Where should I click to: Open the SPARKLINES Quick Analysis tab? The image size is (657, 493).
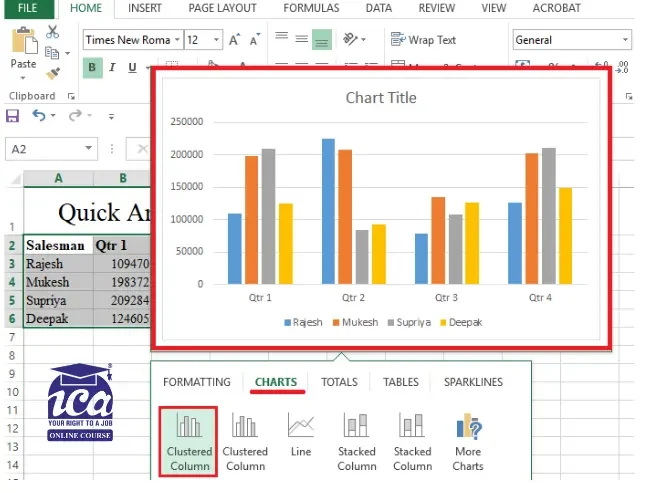click(x=473, y=382)
